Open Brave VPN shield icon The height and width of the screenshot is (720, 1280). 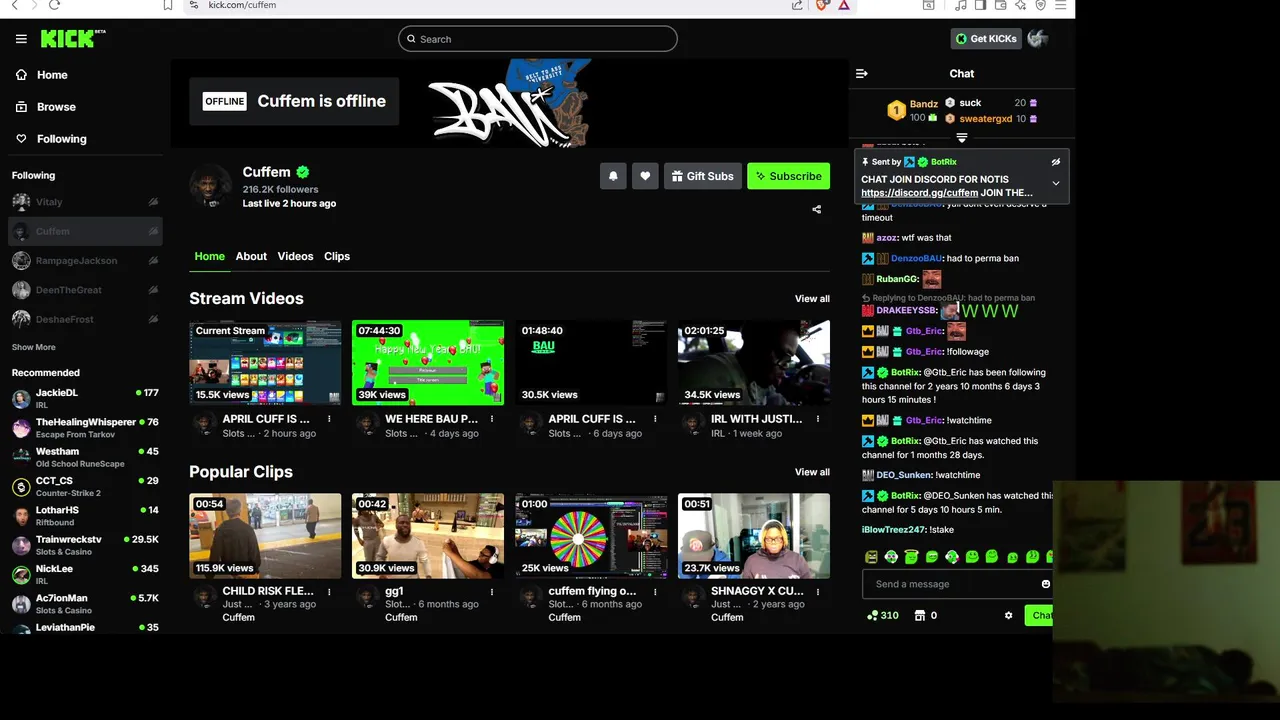coord(1040,5)
